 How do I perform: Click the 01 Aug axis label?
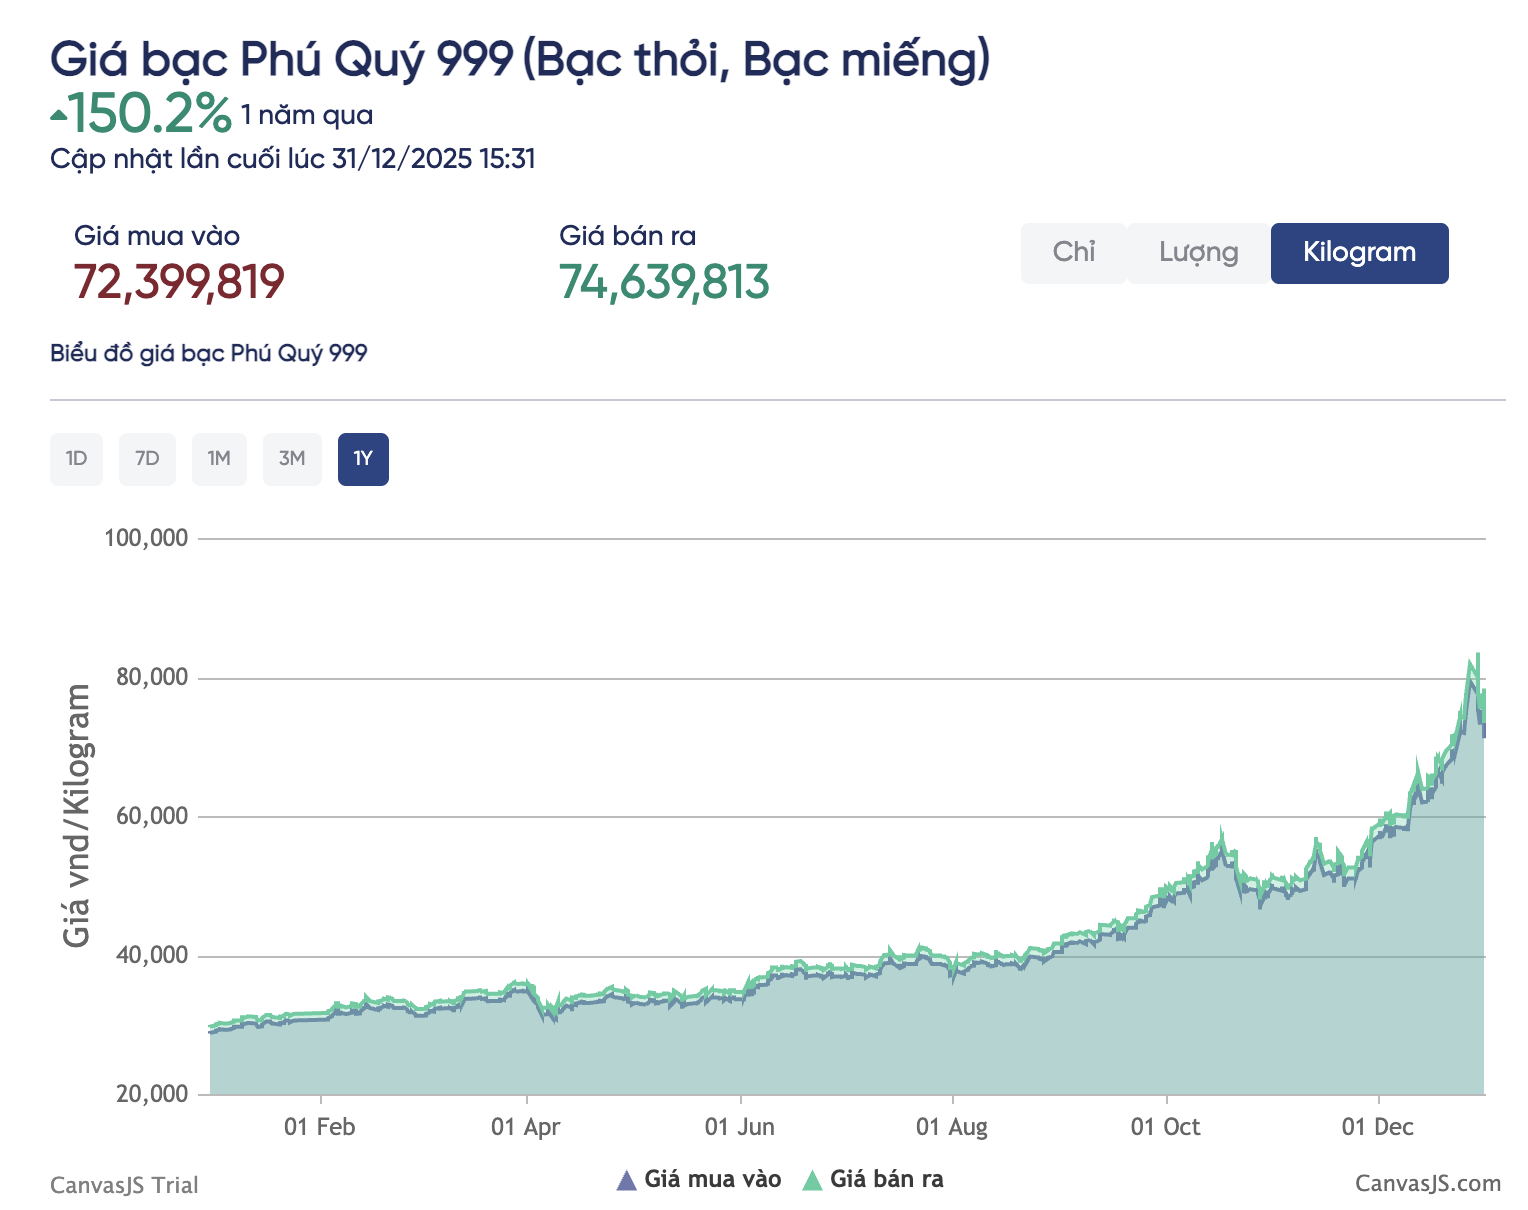pyautogui.click(x=952, y=1127)
